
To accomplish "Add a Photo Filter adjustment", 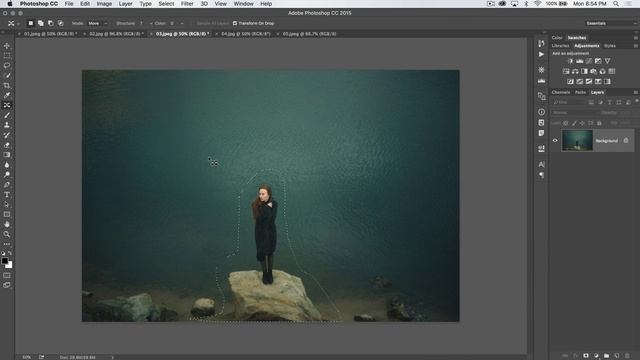I will point(593,71).
